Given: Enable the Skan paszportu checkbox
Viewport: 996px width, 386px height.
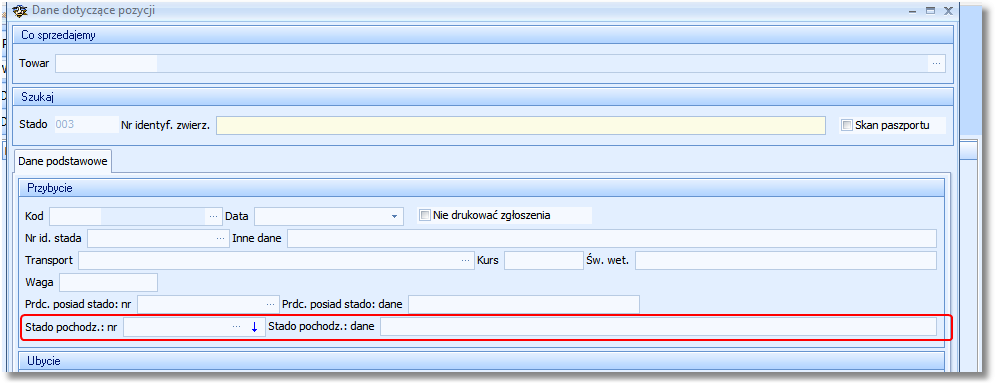Looking at the screenshot, I should pyautogui.click(x=846, y=125).
